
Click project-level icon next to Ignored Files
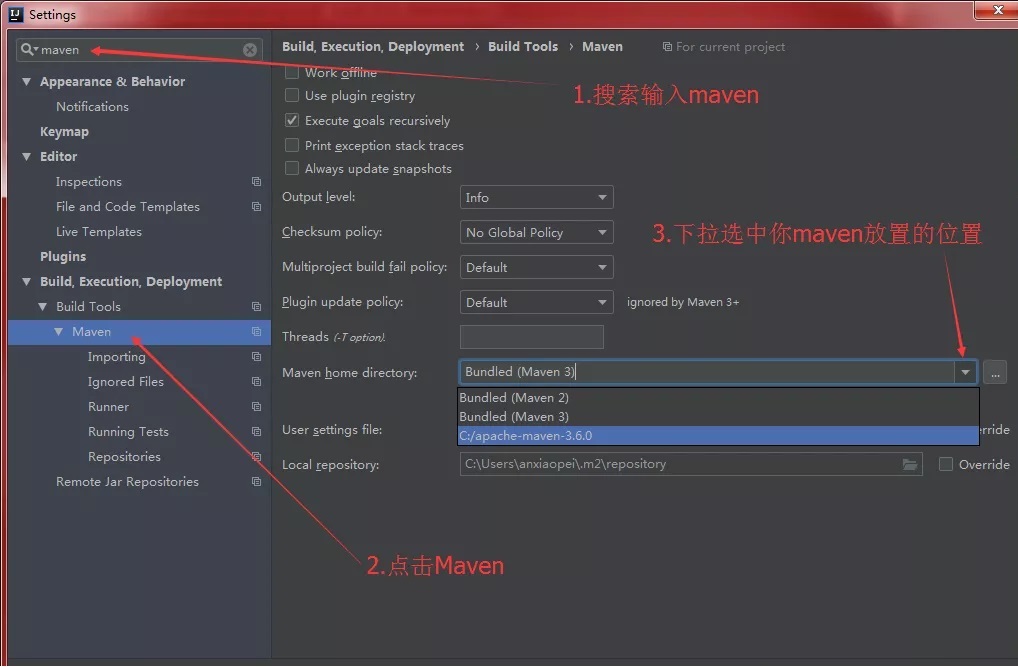[x=256, y=382]
